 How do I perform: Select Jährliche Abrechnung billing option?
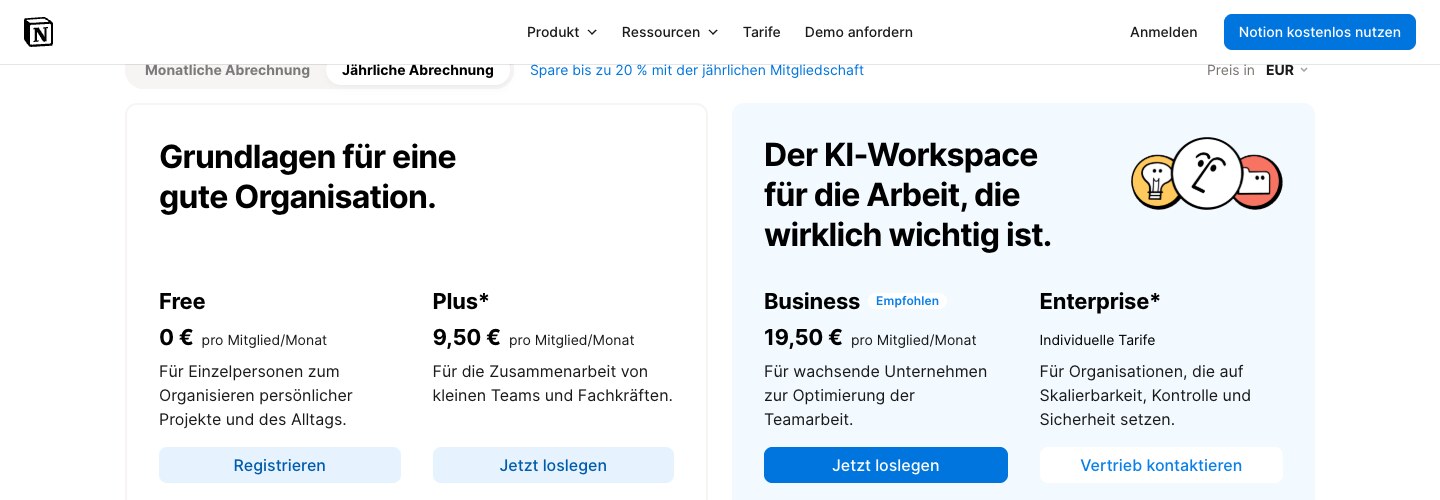tap(418, 70)
